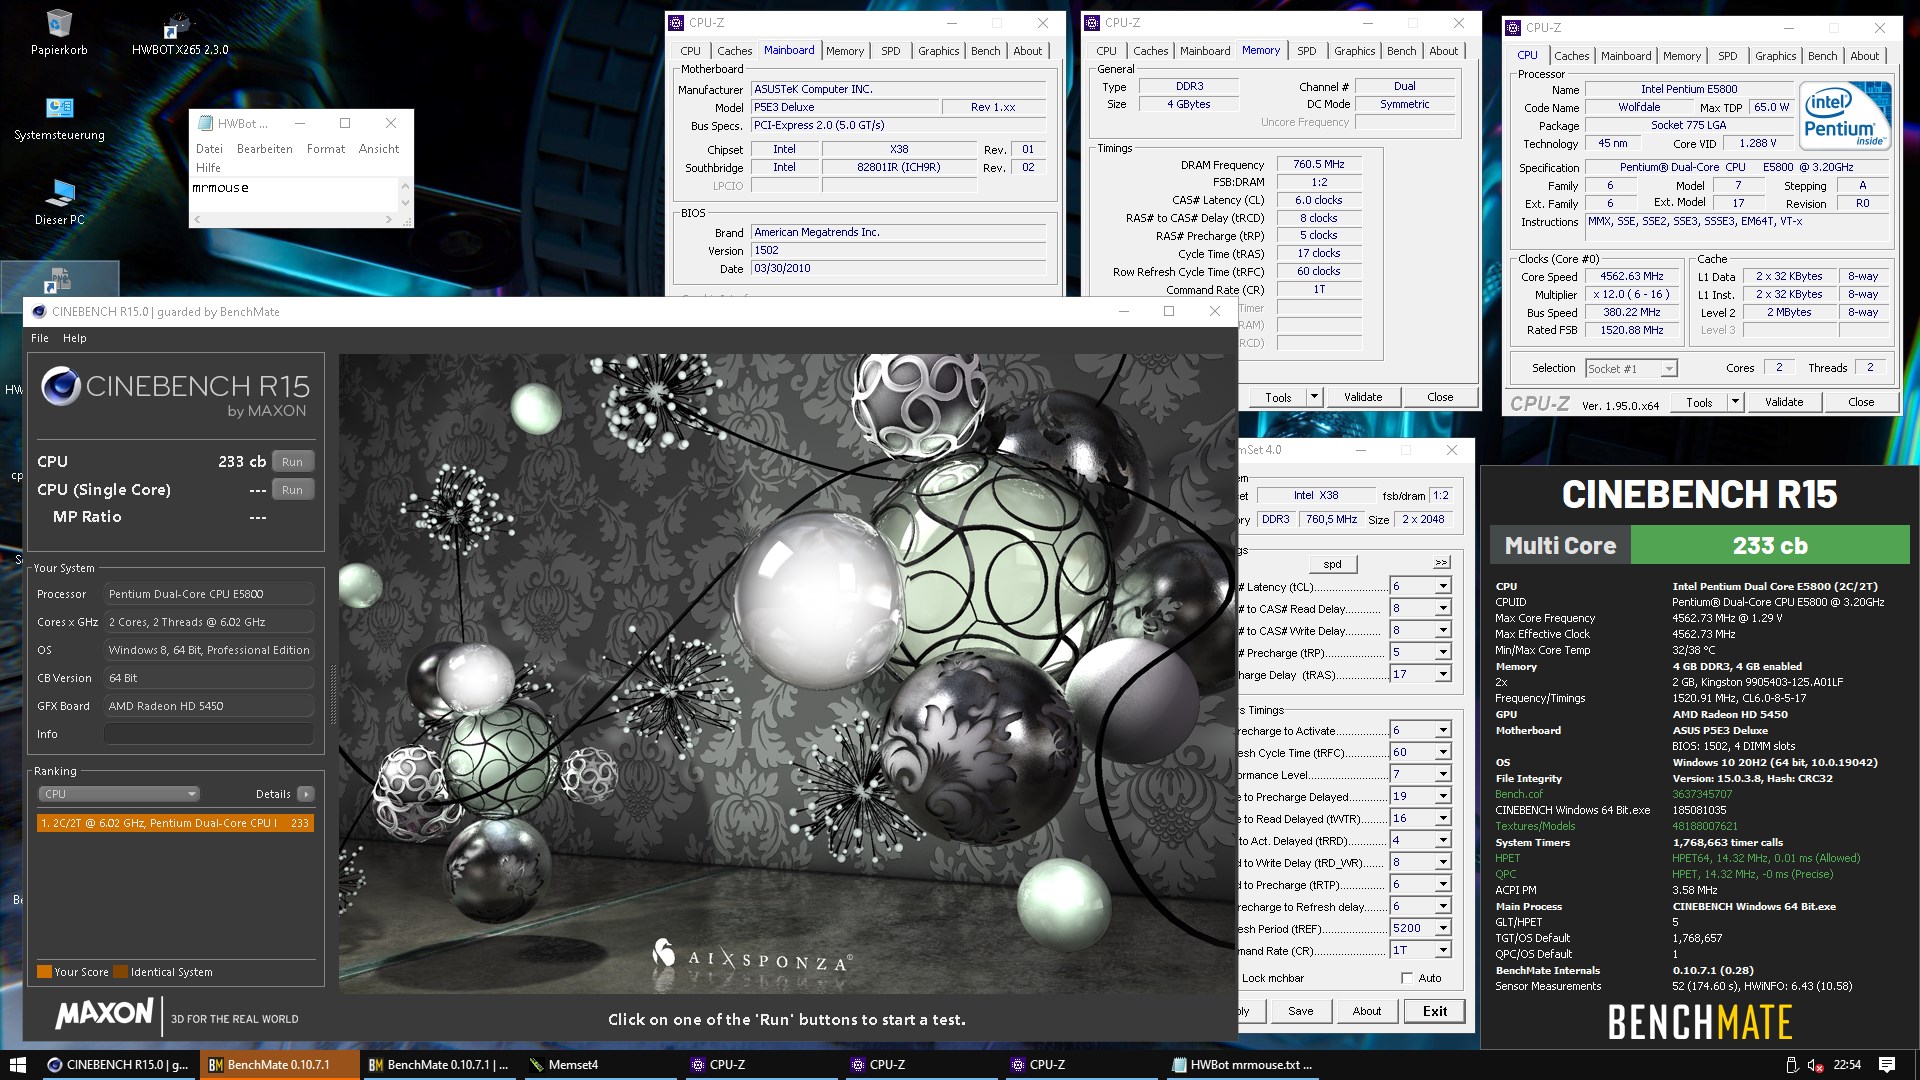Open the tRAS dropdown showing 17
1920x1080 pixels.
tap(1443, 675)
